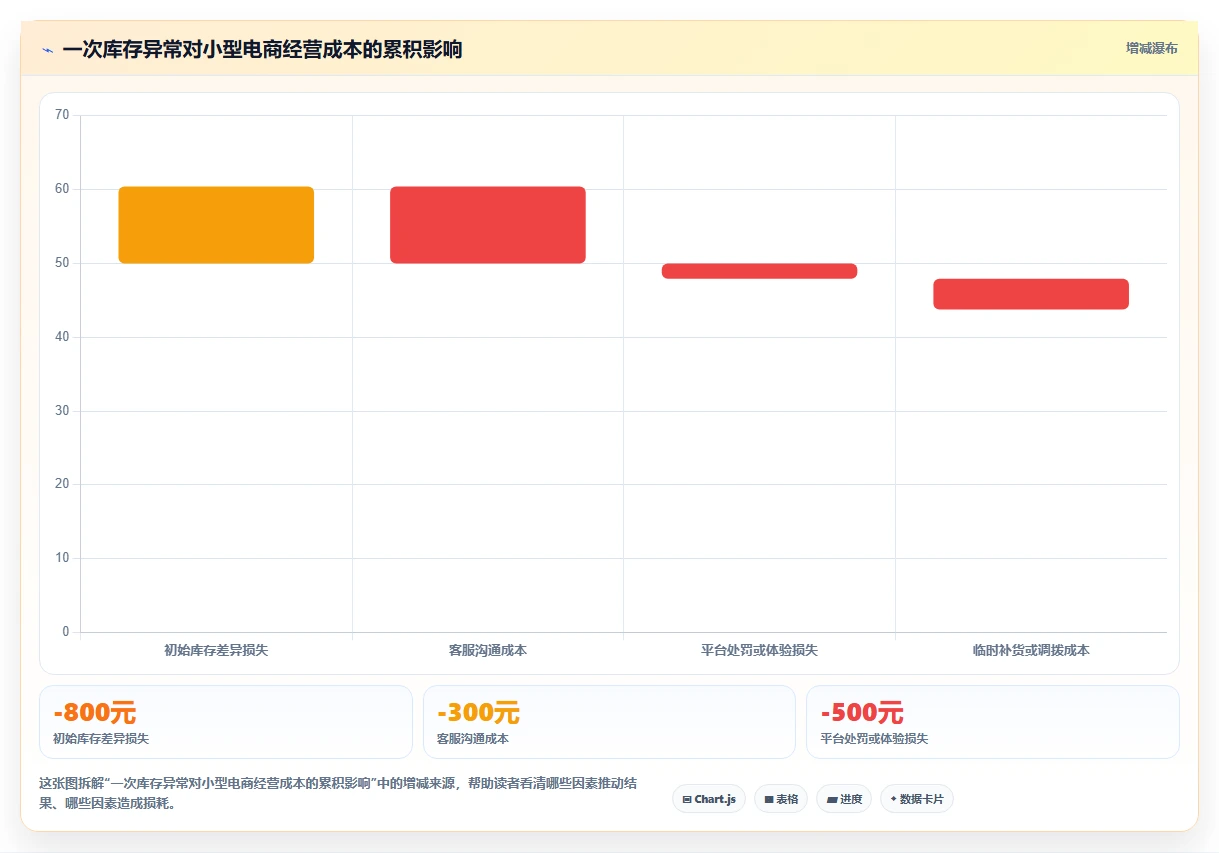
Task: Click the -800元 value card
Action: [x=226, y=722]
